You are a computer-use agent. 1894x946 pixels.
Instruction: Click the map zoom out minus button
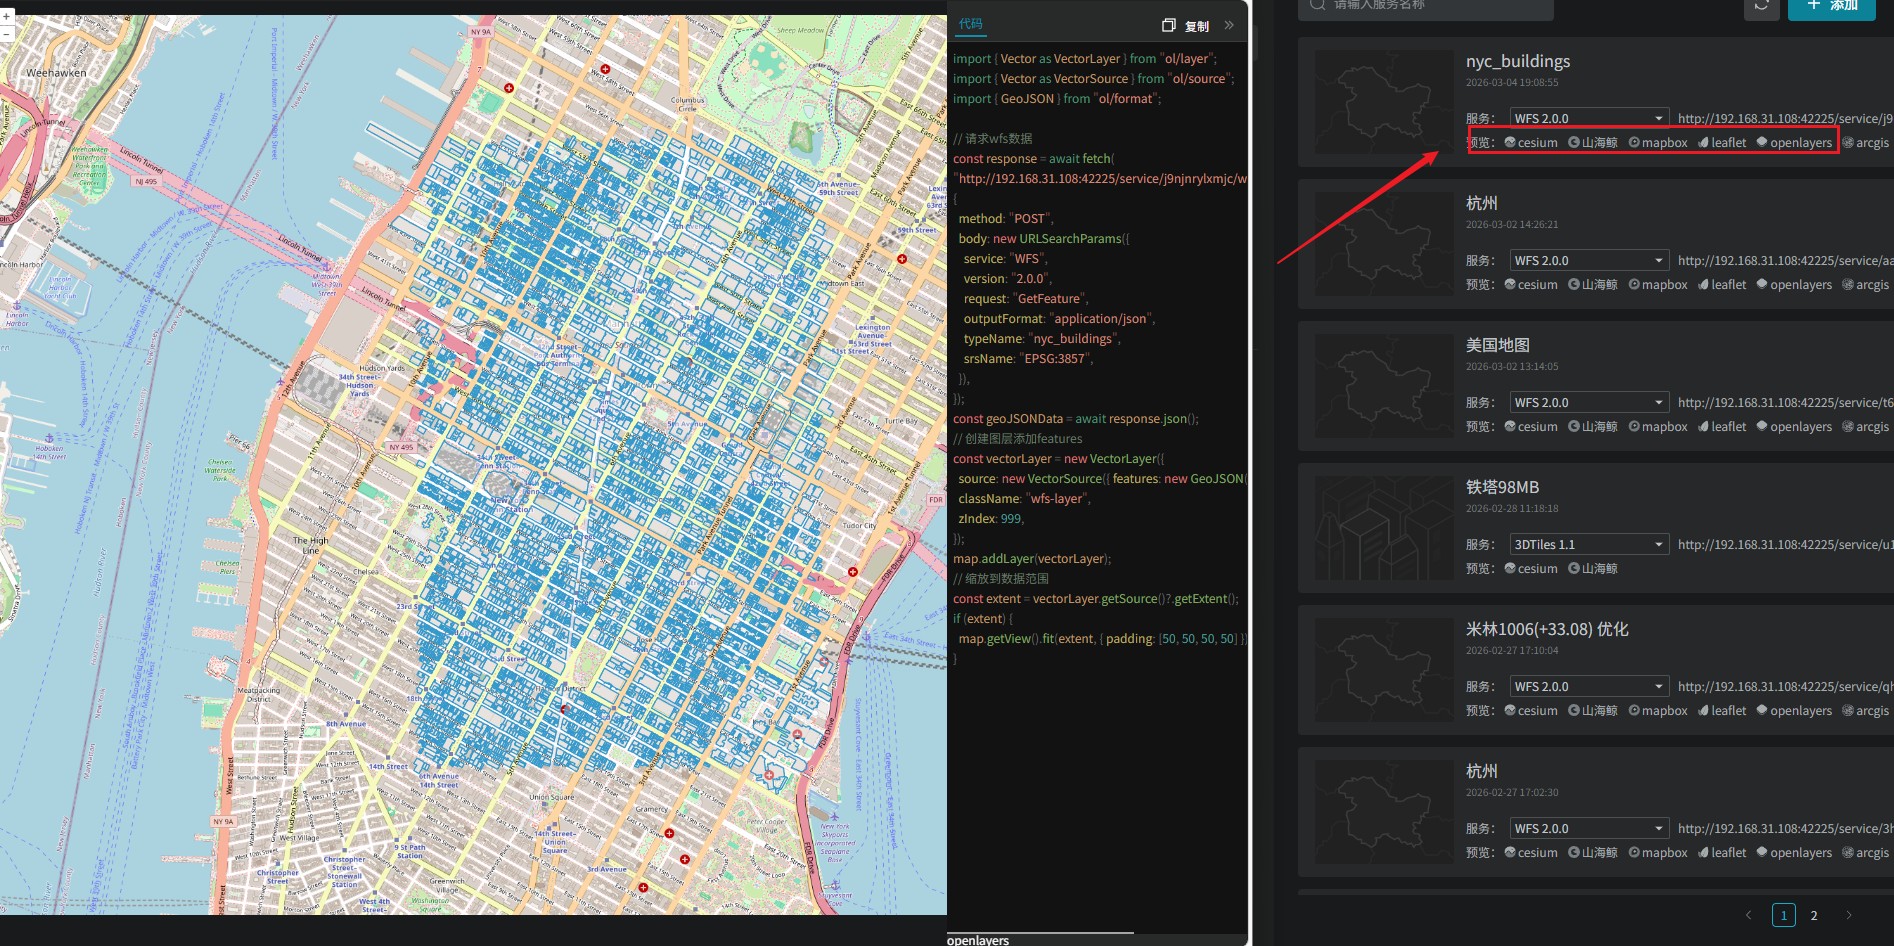6,33
